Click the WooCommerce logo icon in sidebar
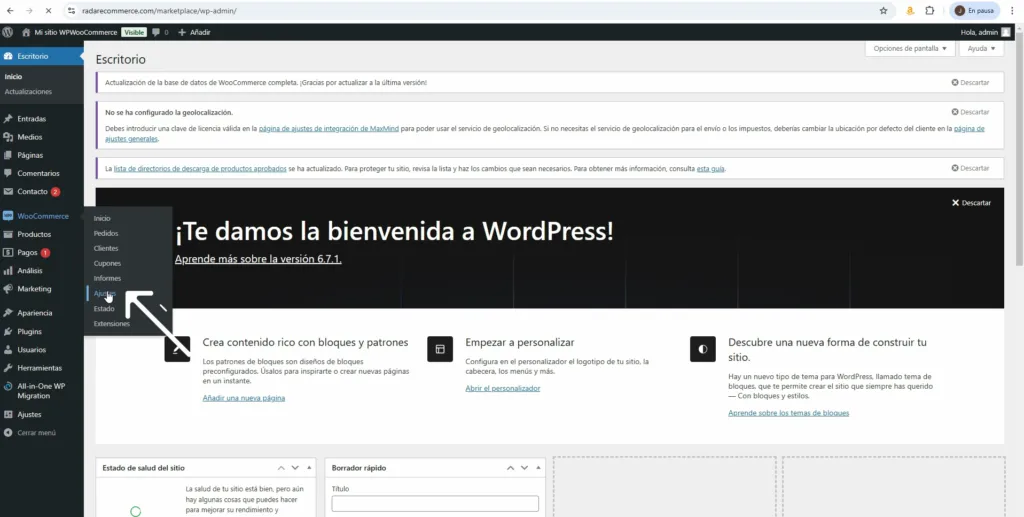The width and height of the screenshot is (1024, 517). tap(8, 216)
